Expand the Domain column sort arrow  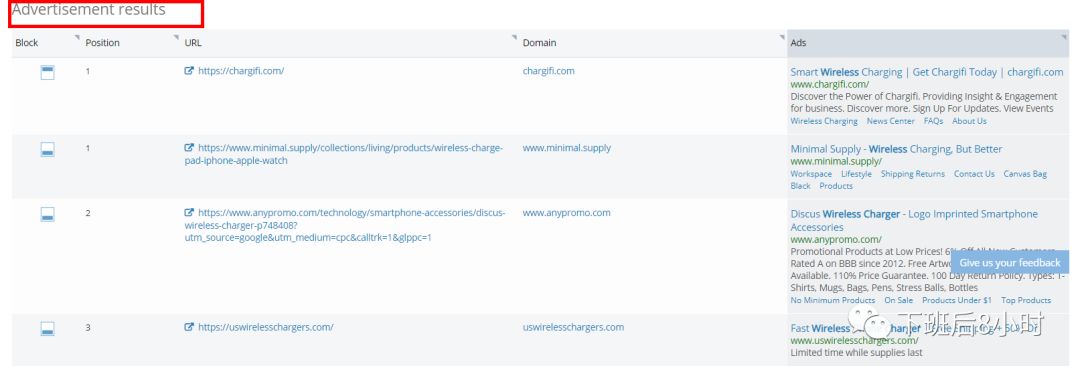point(782,37)
